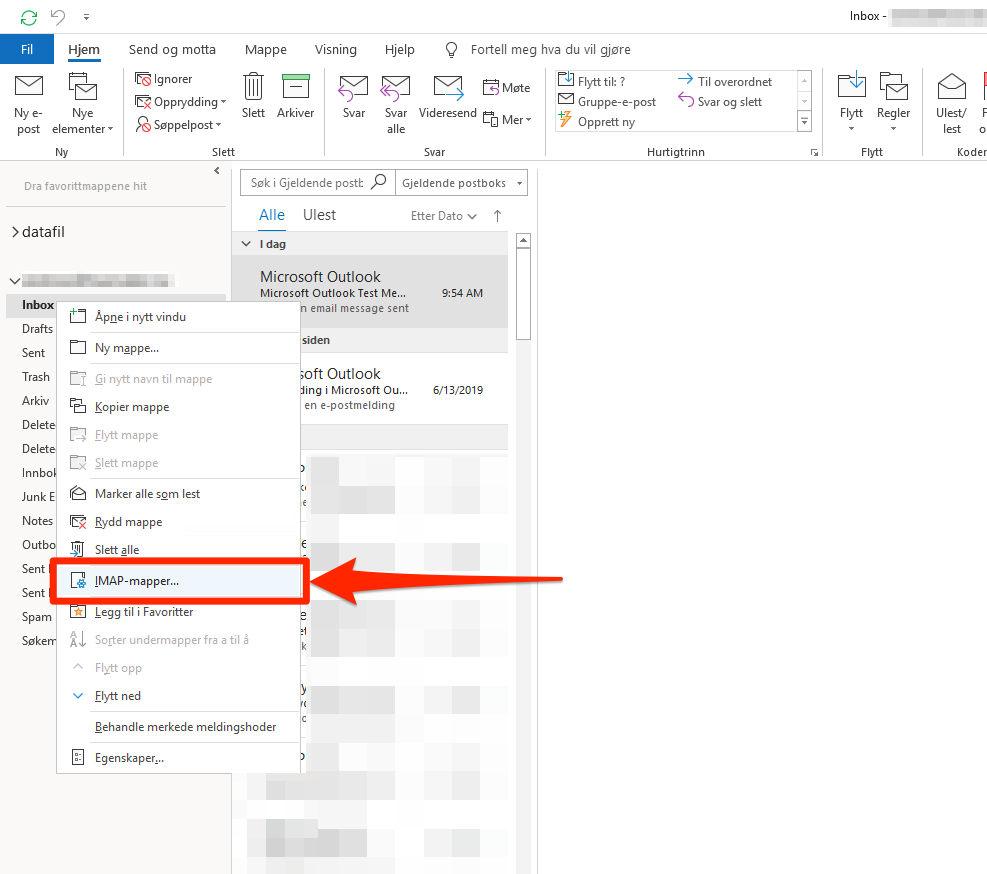
Task: Open Egenskaper... from context menu
Action: [x=178, y=758]
